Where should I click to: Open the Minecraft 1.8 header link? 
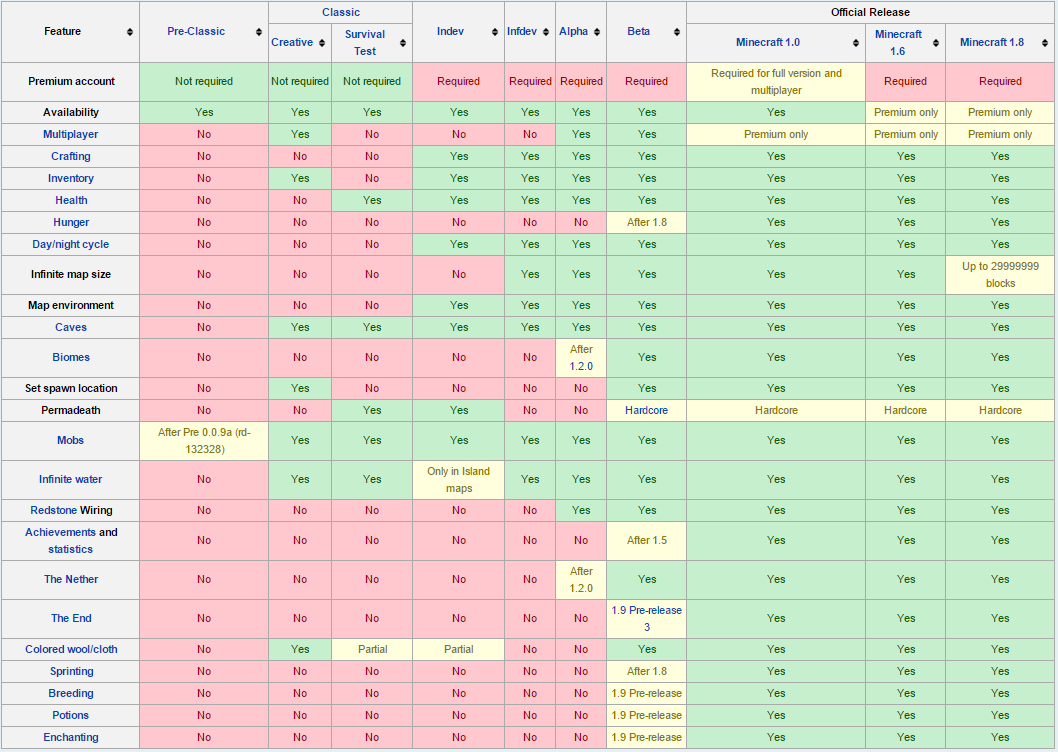point(992,42)
